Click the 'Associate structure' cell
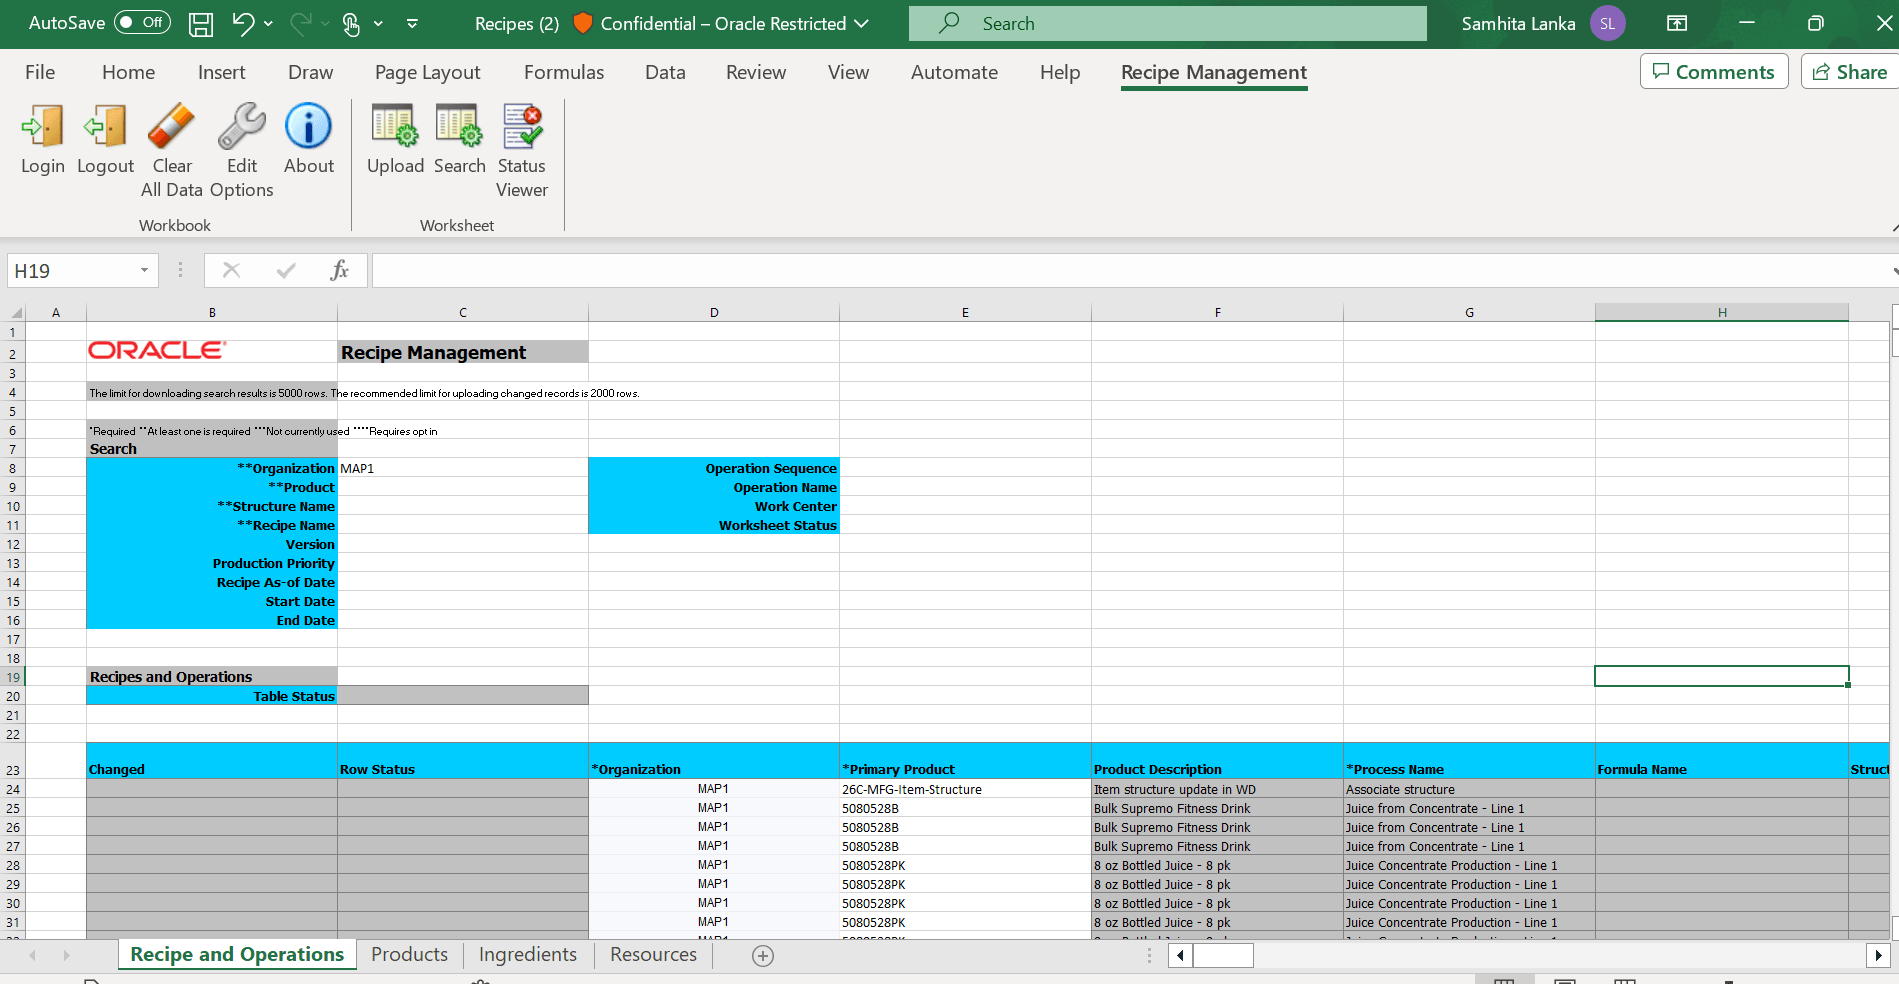1899x984 pixels. (x=1469, y=789)
